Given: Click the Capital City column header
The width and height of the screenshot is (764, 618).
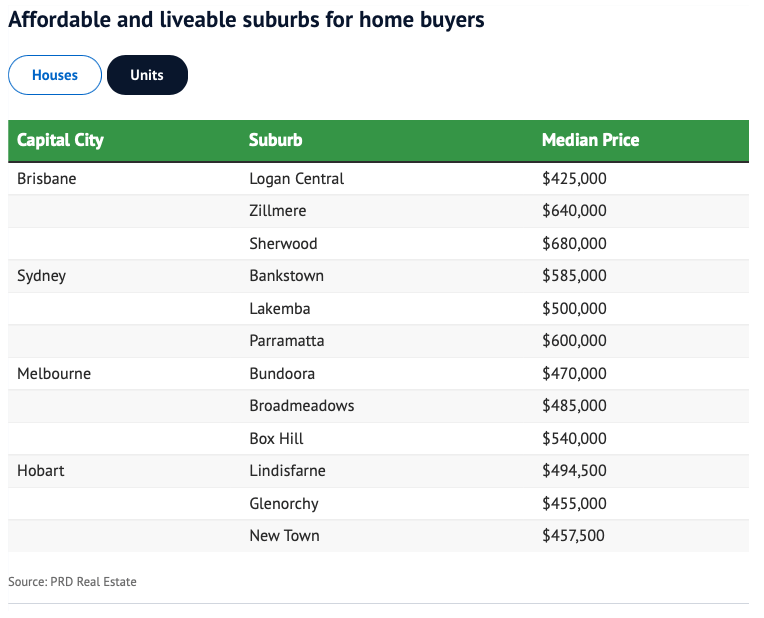Looking at the screenshot, I should [x=61, y=140].
